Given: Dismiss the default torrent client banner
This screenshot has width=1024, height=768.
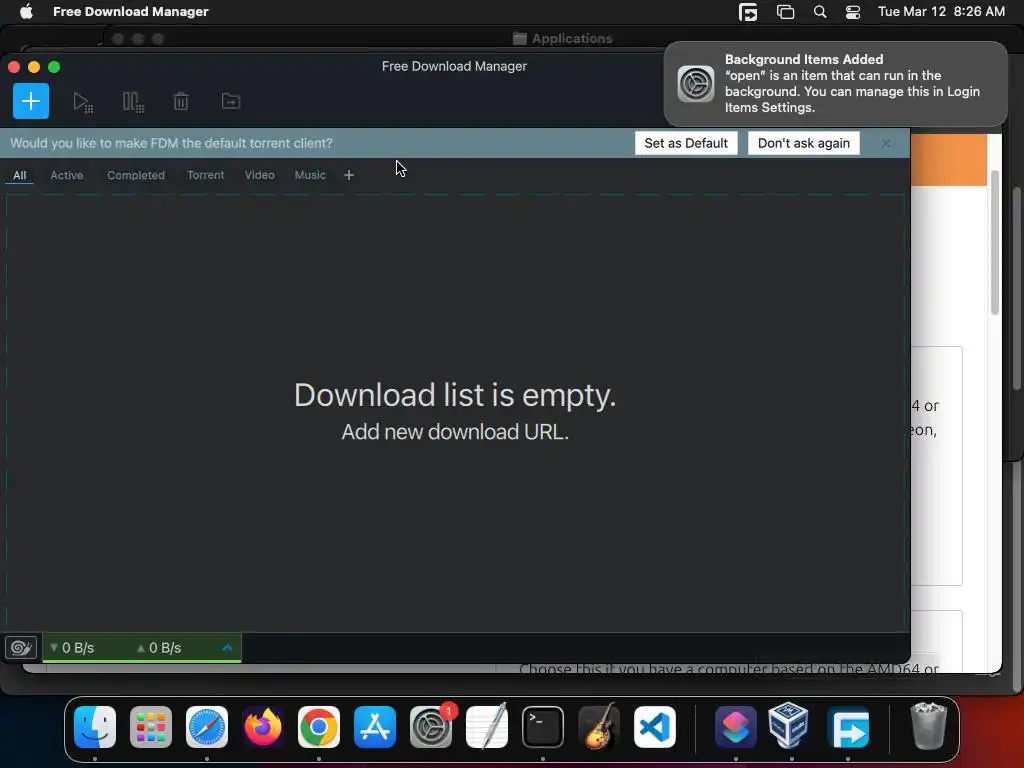Looking at the screenshot, I should click(886, 143).
